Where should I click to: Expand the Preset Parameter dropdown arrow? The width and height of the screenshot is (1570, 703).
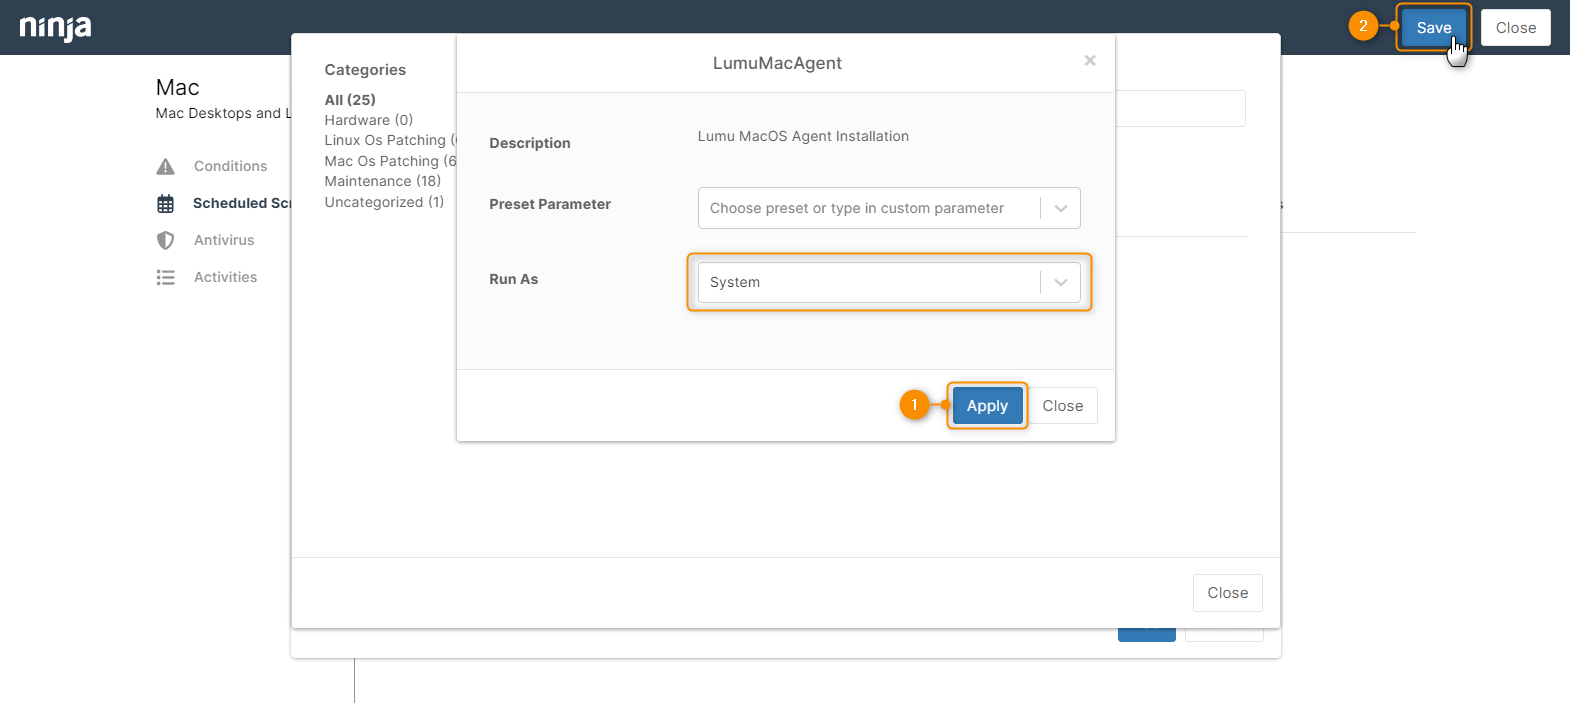click(1060, 208)
